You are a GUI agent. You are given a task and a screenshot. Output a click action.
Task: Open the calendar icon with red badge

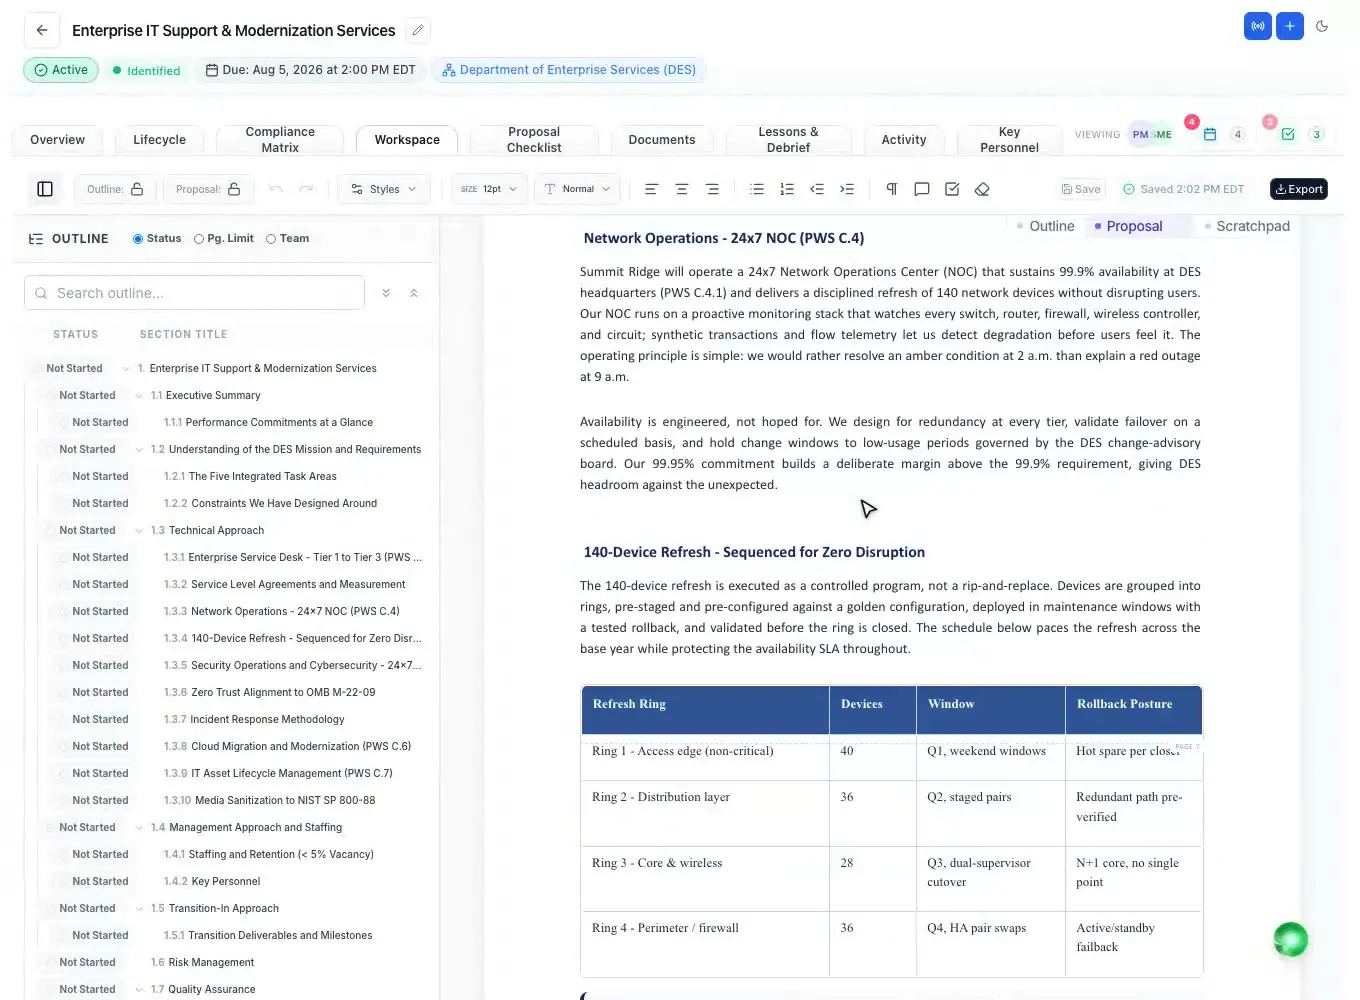1210,134
